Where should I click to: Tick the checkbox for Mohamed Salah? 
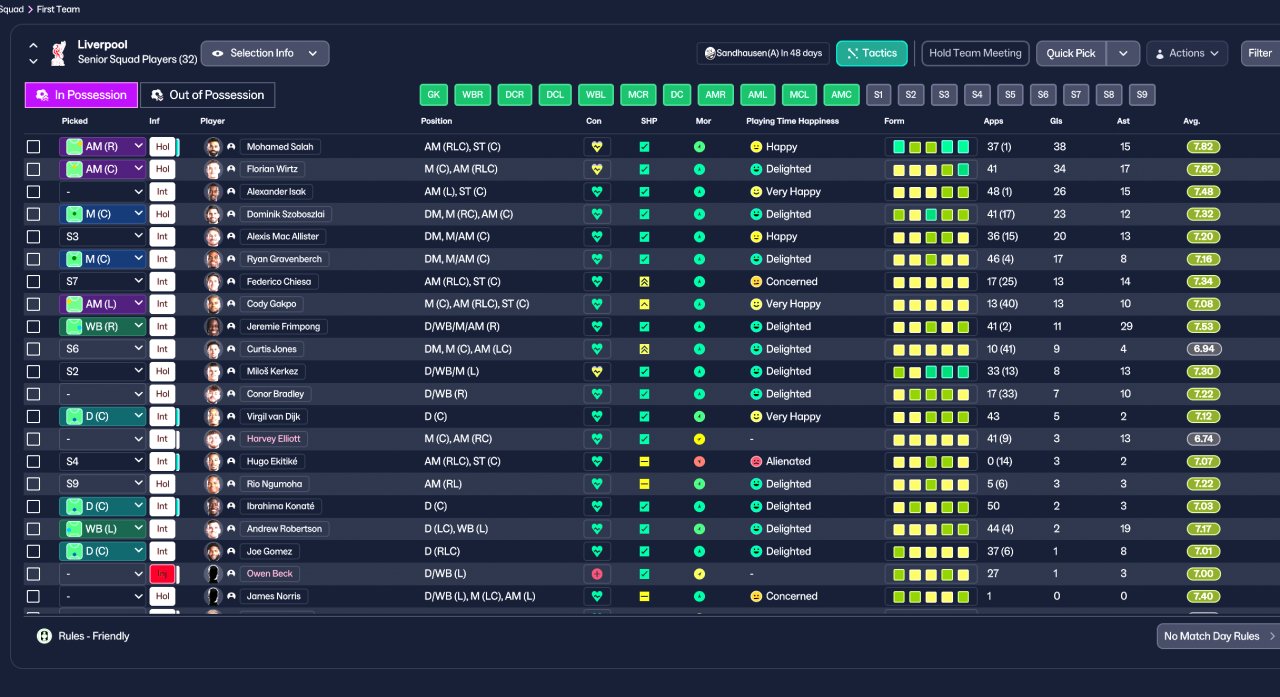pyautogui.click(x=34, y=147)
